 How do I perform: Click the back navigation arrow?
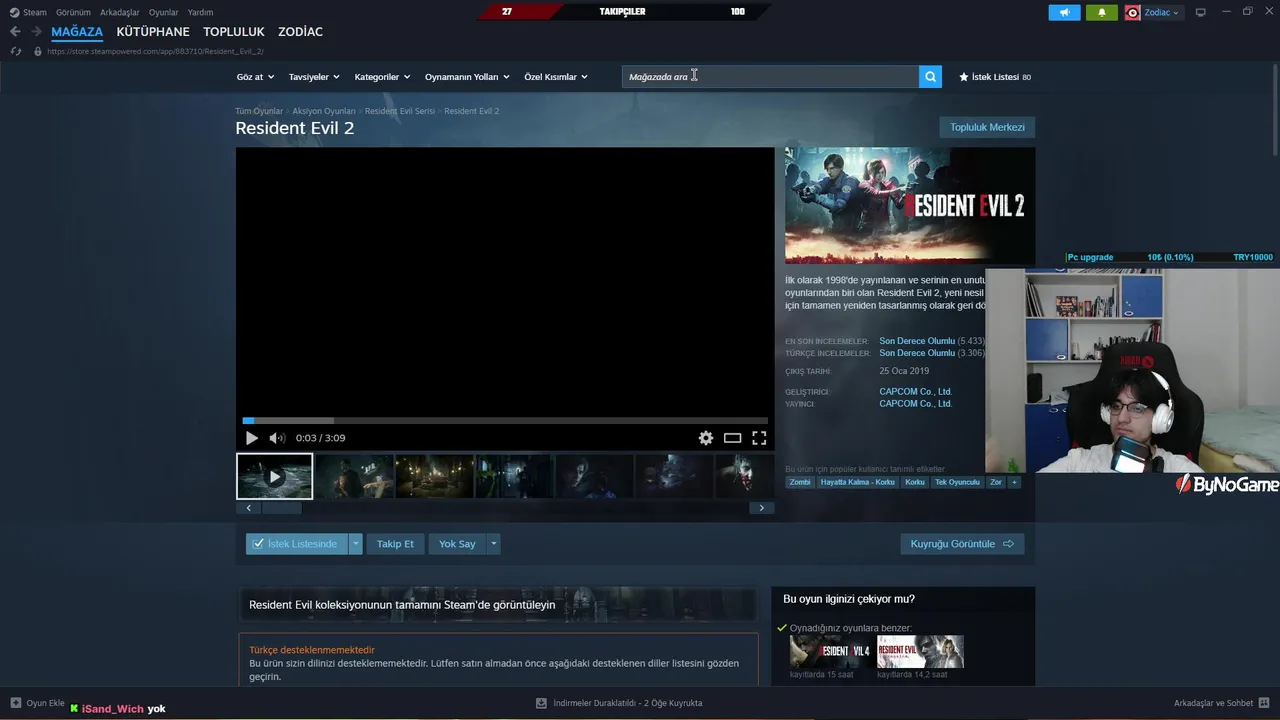tap(15, 32)
